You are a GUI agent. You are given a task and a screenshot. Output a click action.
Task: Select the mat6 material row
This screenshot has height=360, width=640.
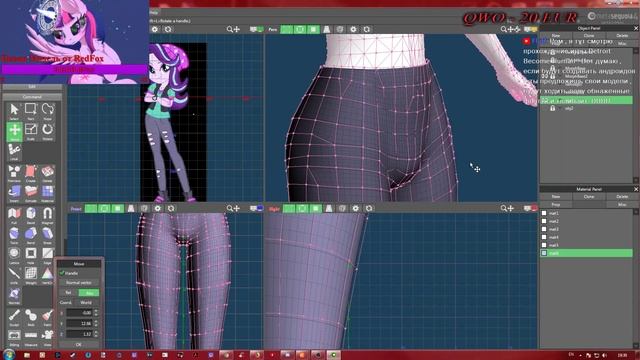tap(586, 253)
